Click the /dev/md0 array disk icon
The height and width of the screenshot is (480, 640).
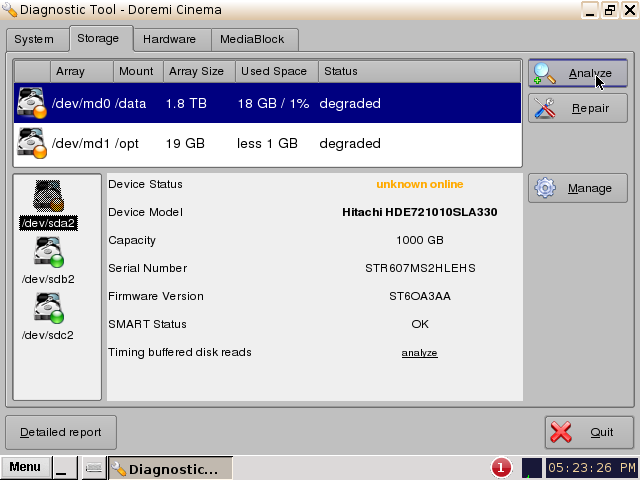(x=31, y=103)
